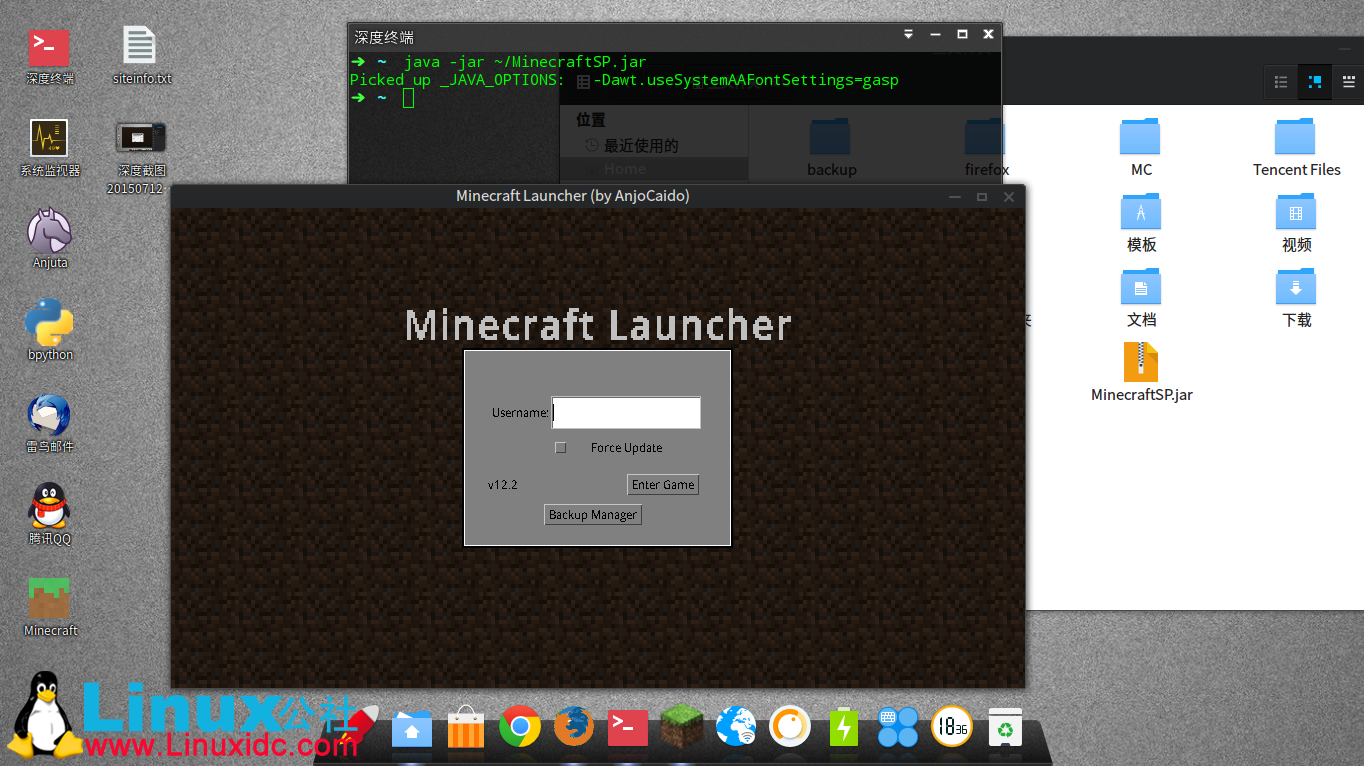
Task: Open the trash bin in the dock
Action: click(1005, 728)
